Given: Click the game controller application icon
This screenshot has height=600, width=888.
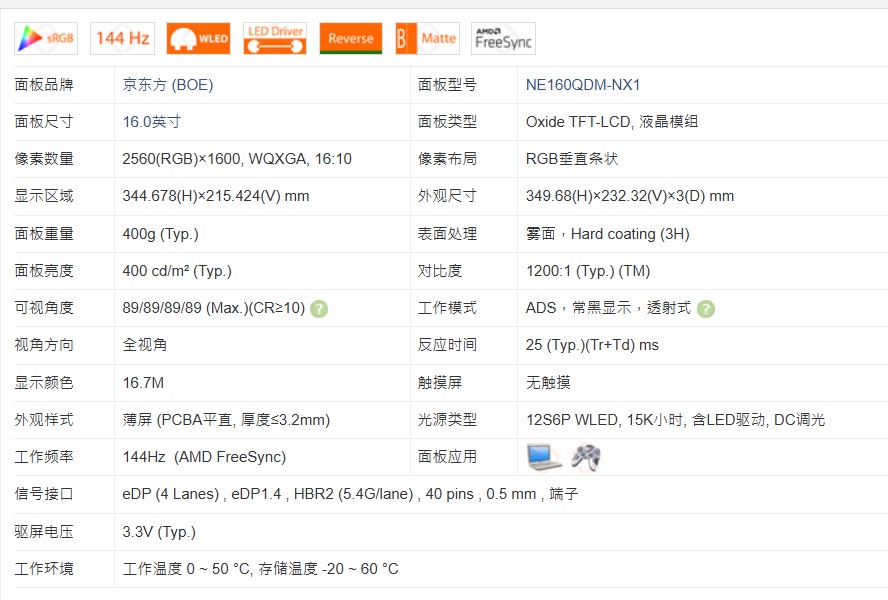Looking at the screenshot, I should click(586, 457).
